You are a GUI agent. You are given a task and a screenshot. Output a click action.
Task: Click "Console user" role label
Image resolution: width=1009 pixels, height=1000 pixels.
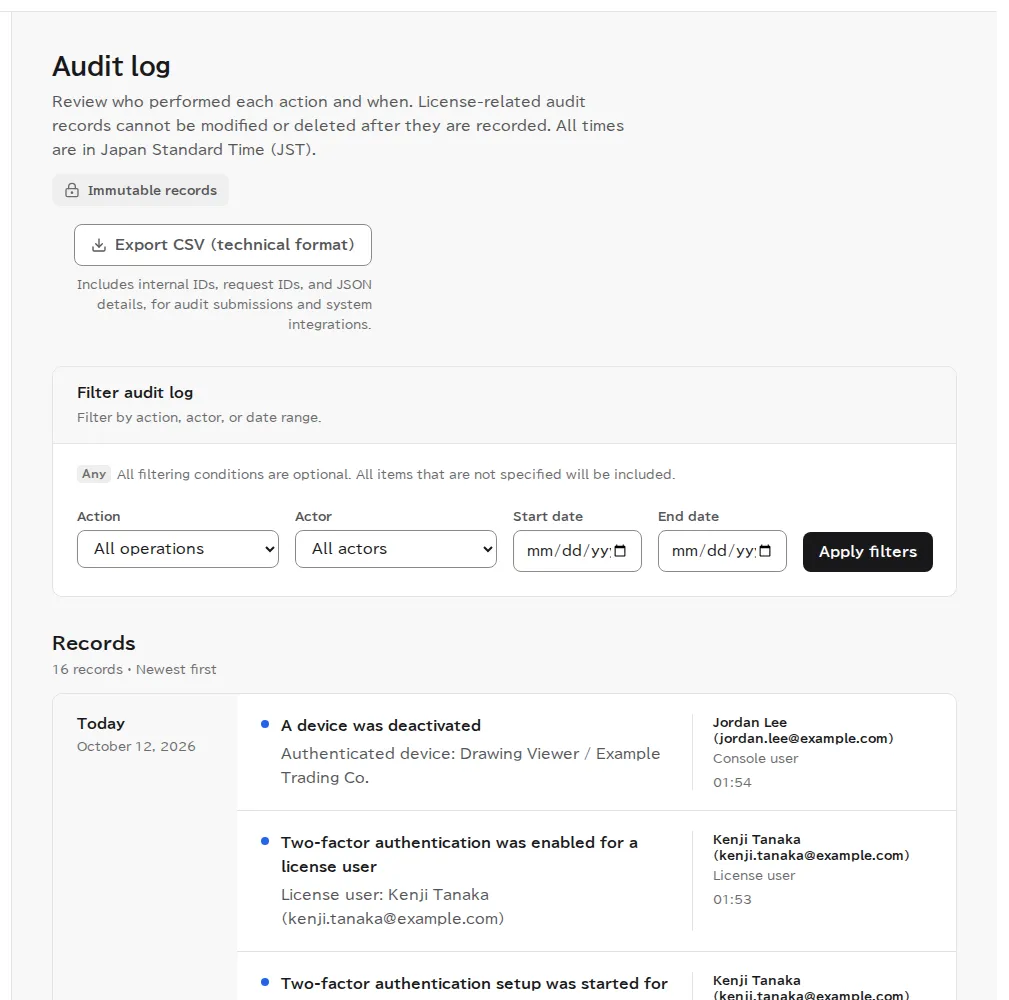[755, 759]
